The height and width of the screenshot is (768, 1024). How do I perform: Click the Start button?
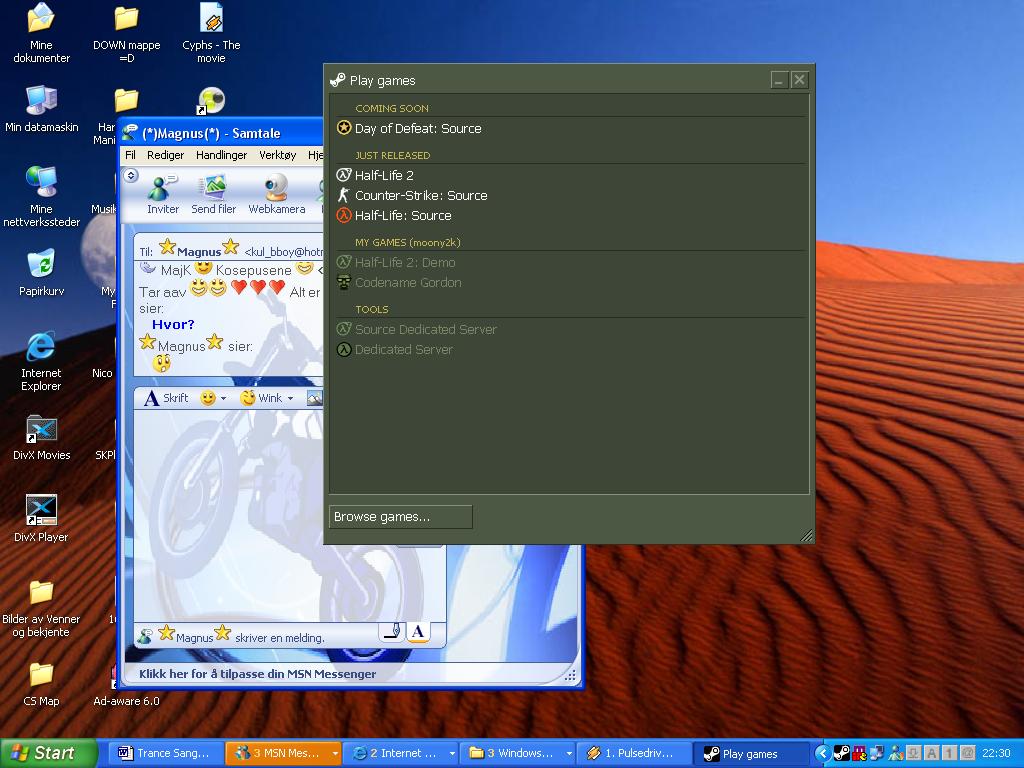click(48, 753)
